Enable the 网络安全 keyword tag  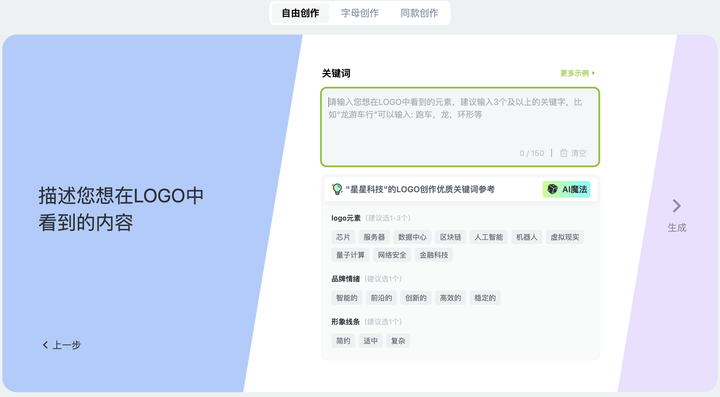pos(392,255)
